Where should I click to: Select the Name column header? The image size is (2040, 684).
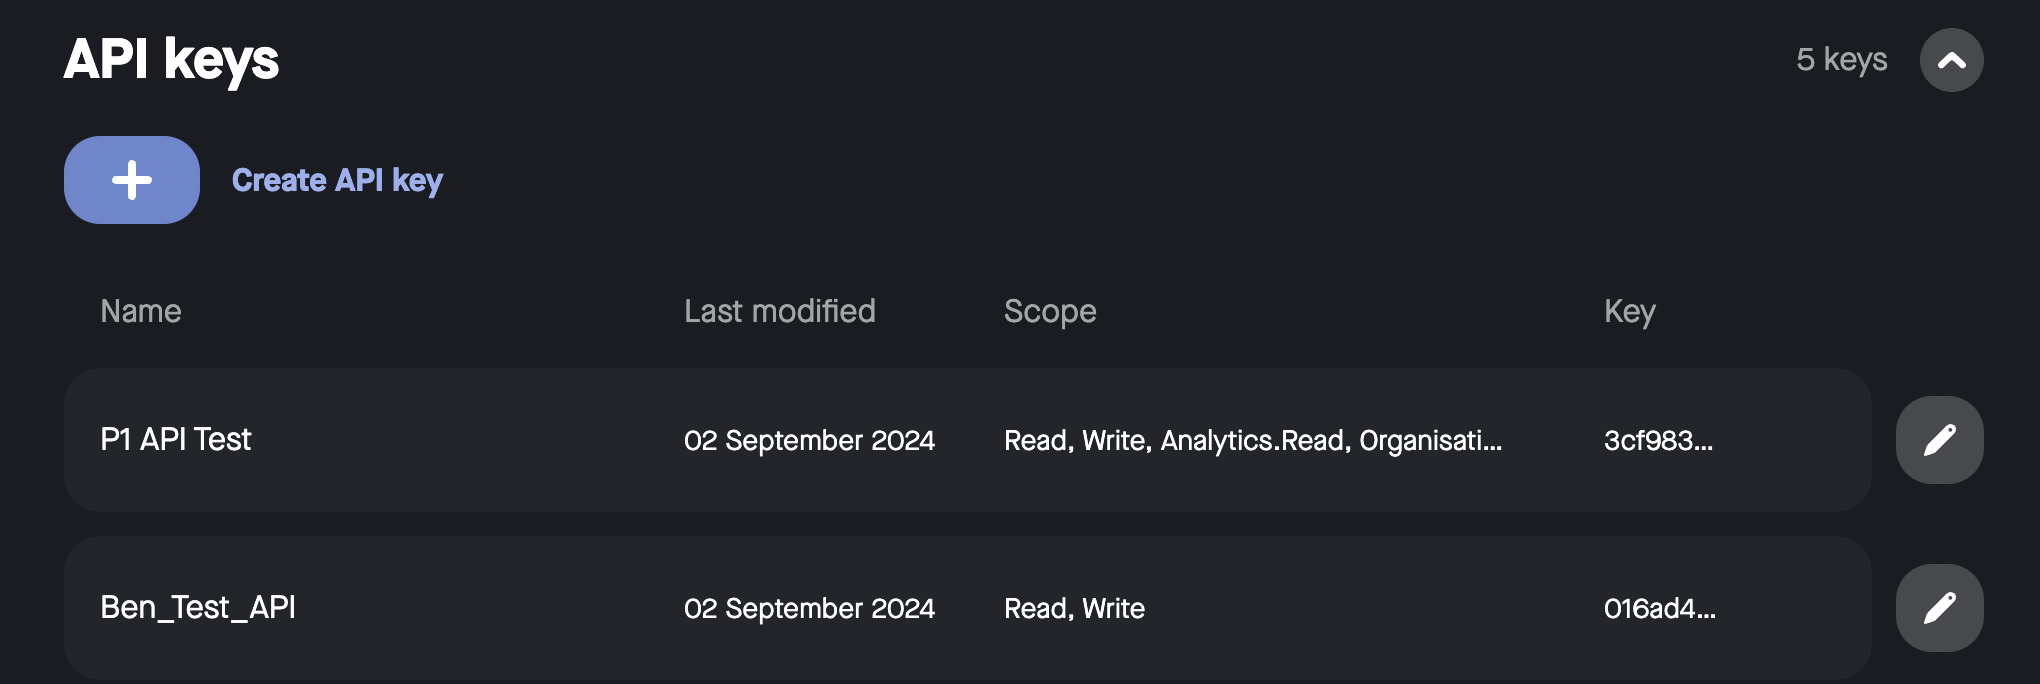click(141, 311)
